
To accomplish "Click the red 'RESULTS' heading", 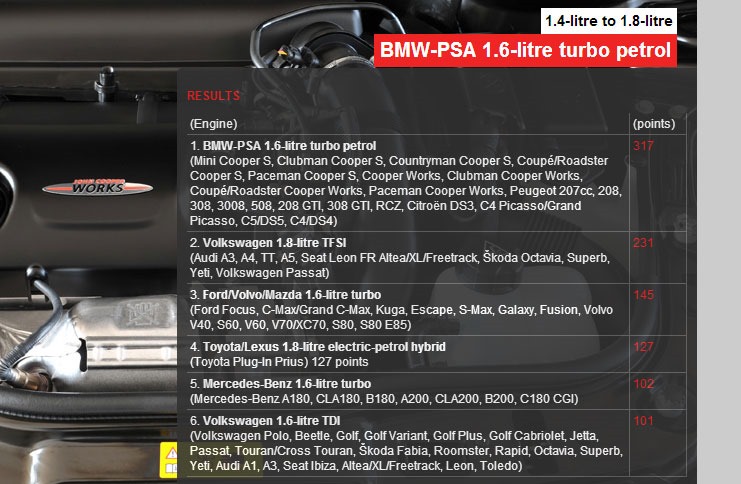I will coord(214,96).
